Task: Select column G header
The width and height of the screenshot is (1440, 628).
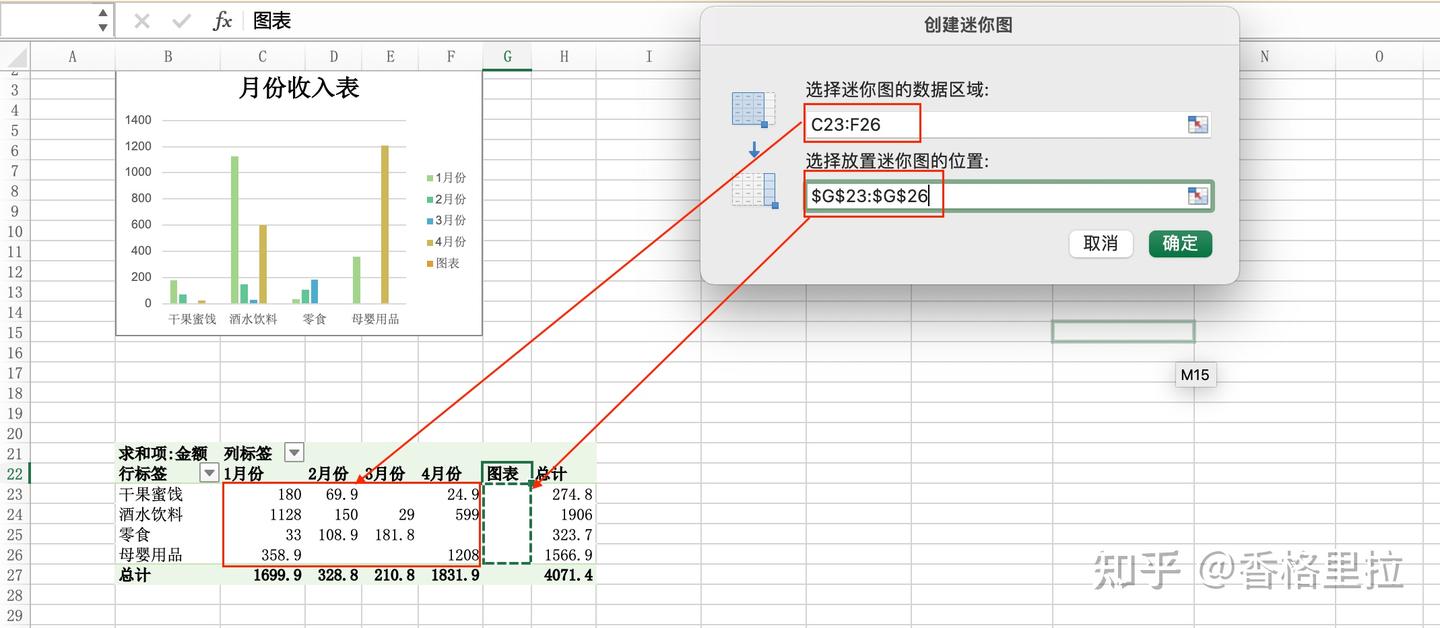Action: coord(507,57)
